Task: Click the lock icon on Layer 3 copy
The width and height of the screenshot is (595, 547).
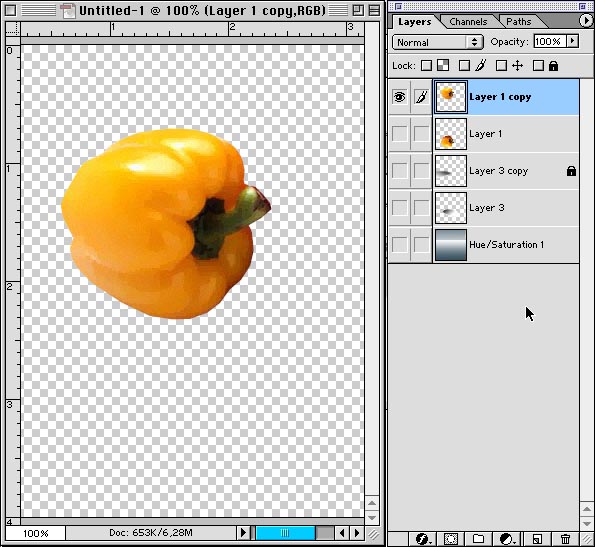Action: [x=571, y=171]
